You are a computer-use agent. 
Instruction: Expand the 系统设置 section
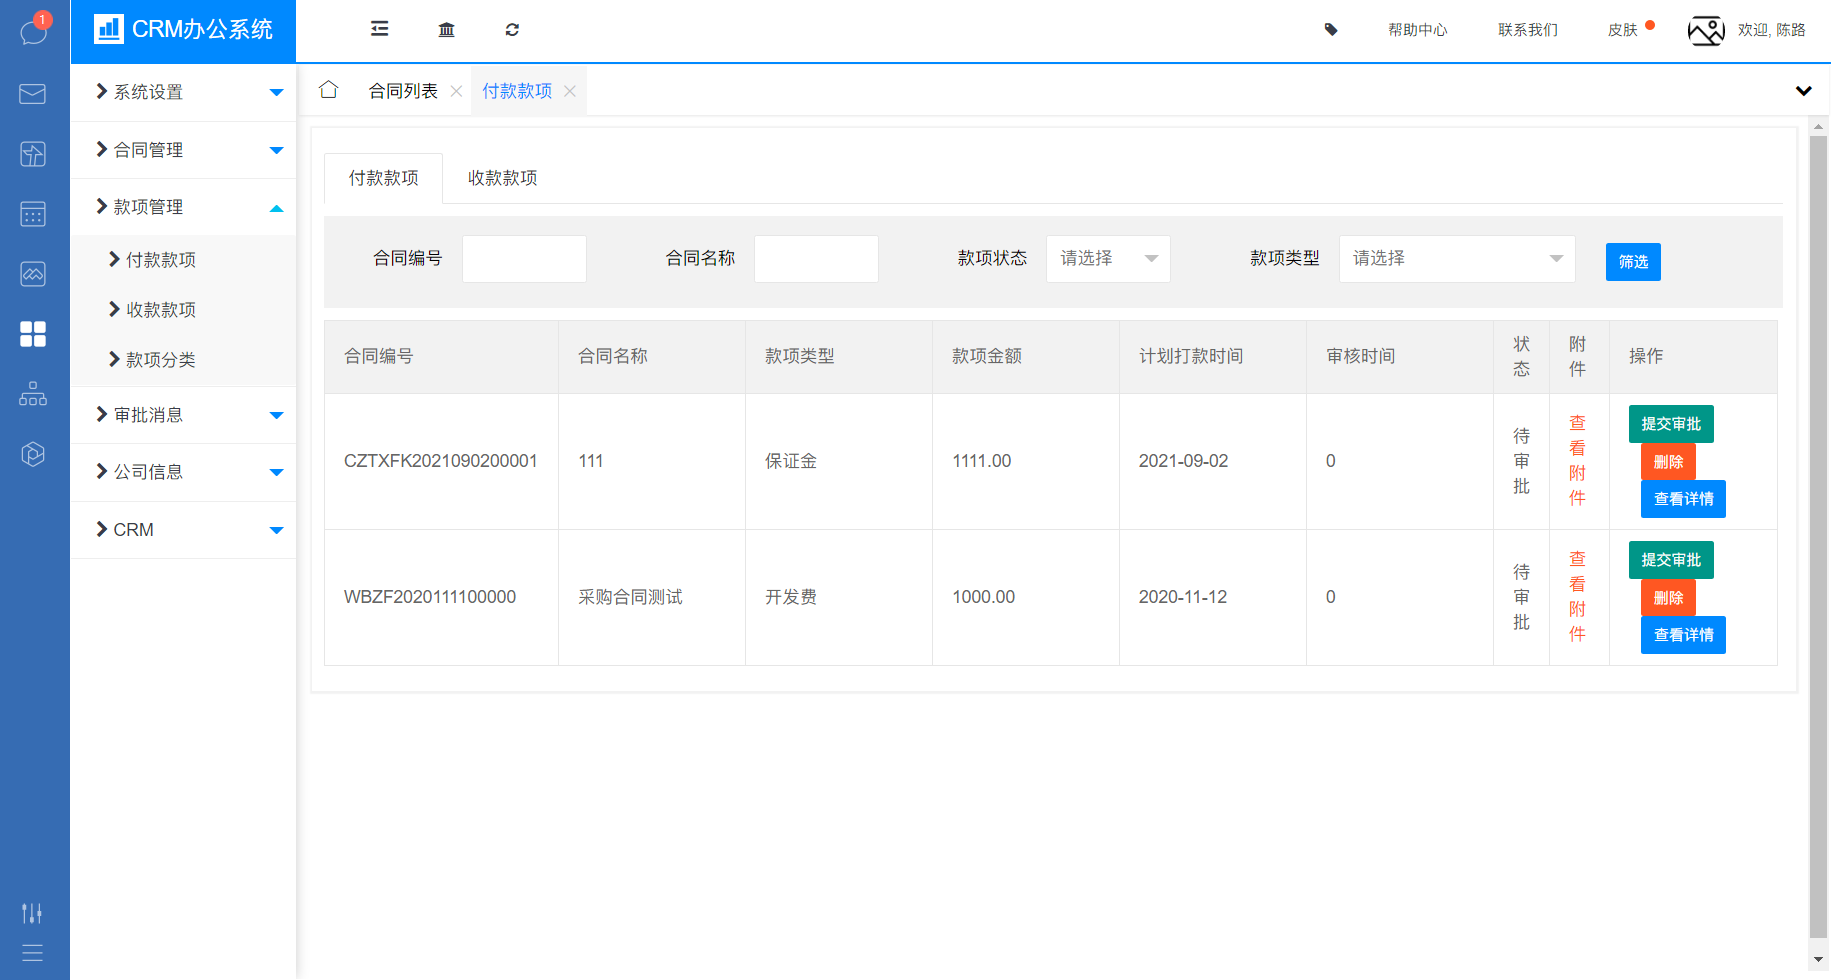click(183, 92)
